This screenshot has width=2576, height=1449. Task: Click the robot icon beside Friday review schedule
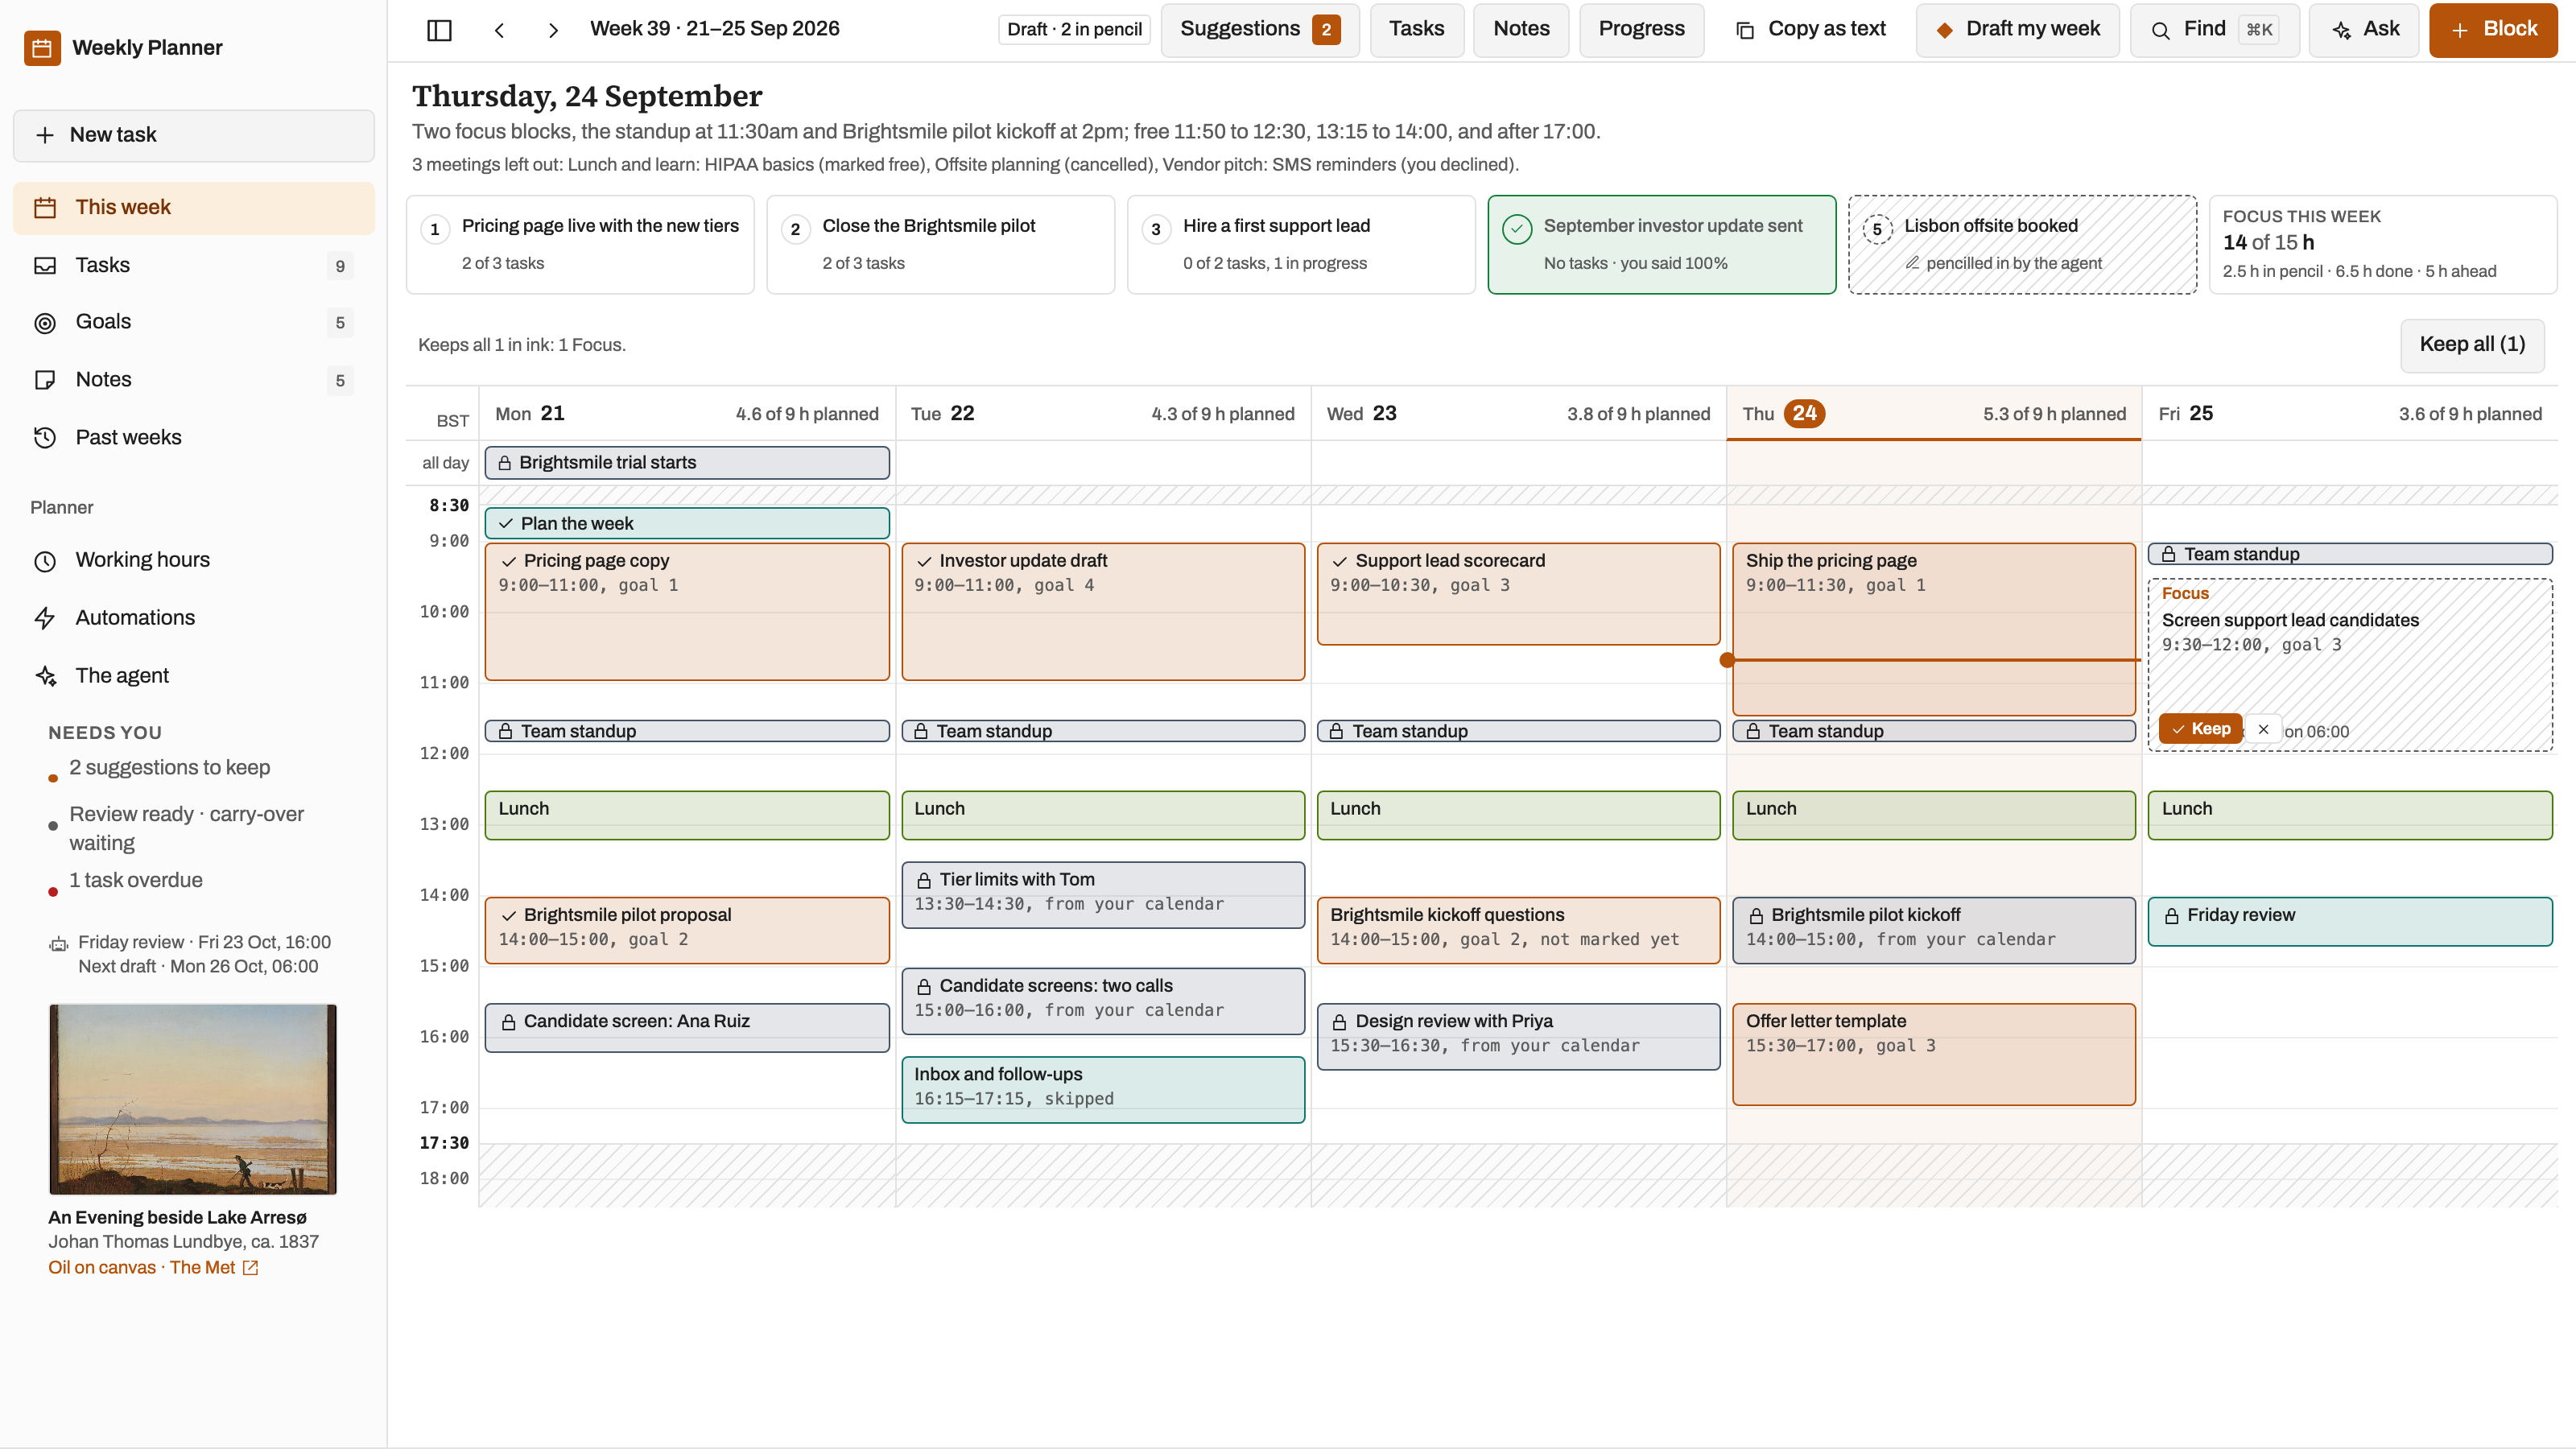tap(59, 944)
